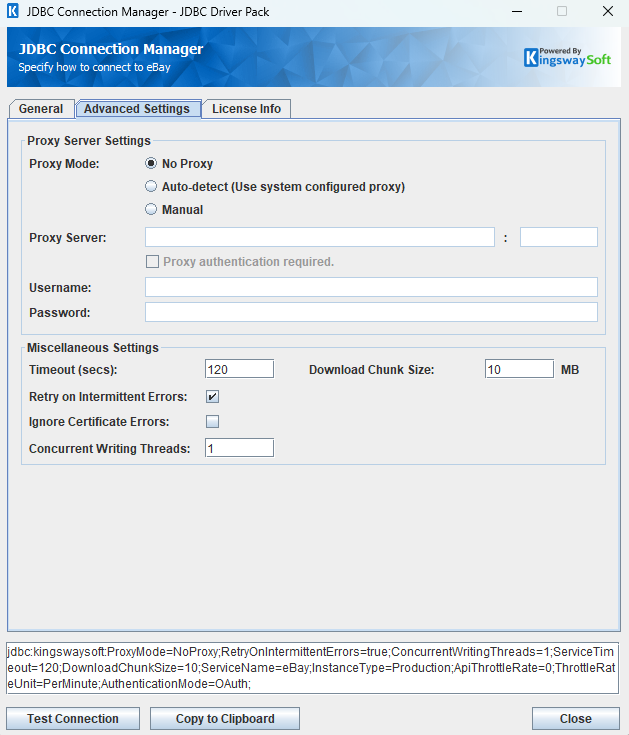Click the JDBC connection string text area
Viewport: 629px width, 735px height.
tap(313, 668)
